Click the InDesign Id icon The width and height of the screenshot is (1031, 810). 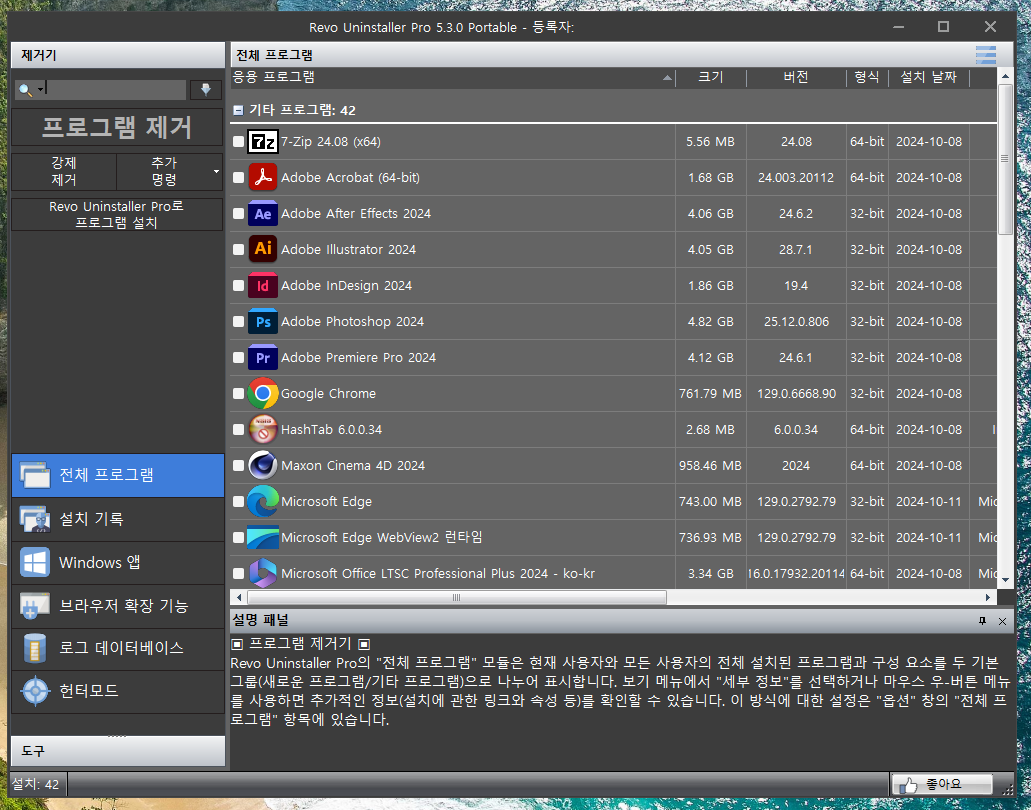[x=262, y=285]
